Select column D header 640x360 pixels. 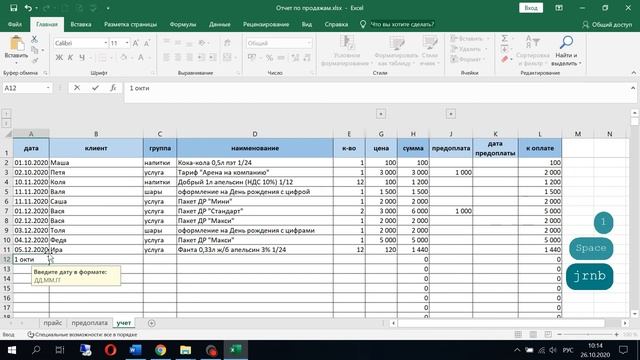[255, 134]
